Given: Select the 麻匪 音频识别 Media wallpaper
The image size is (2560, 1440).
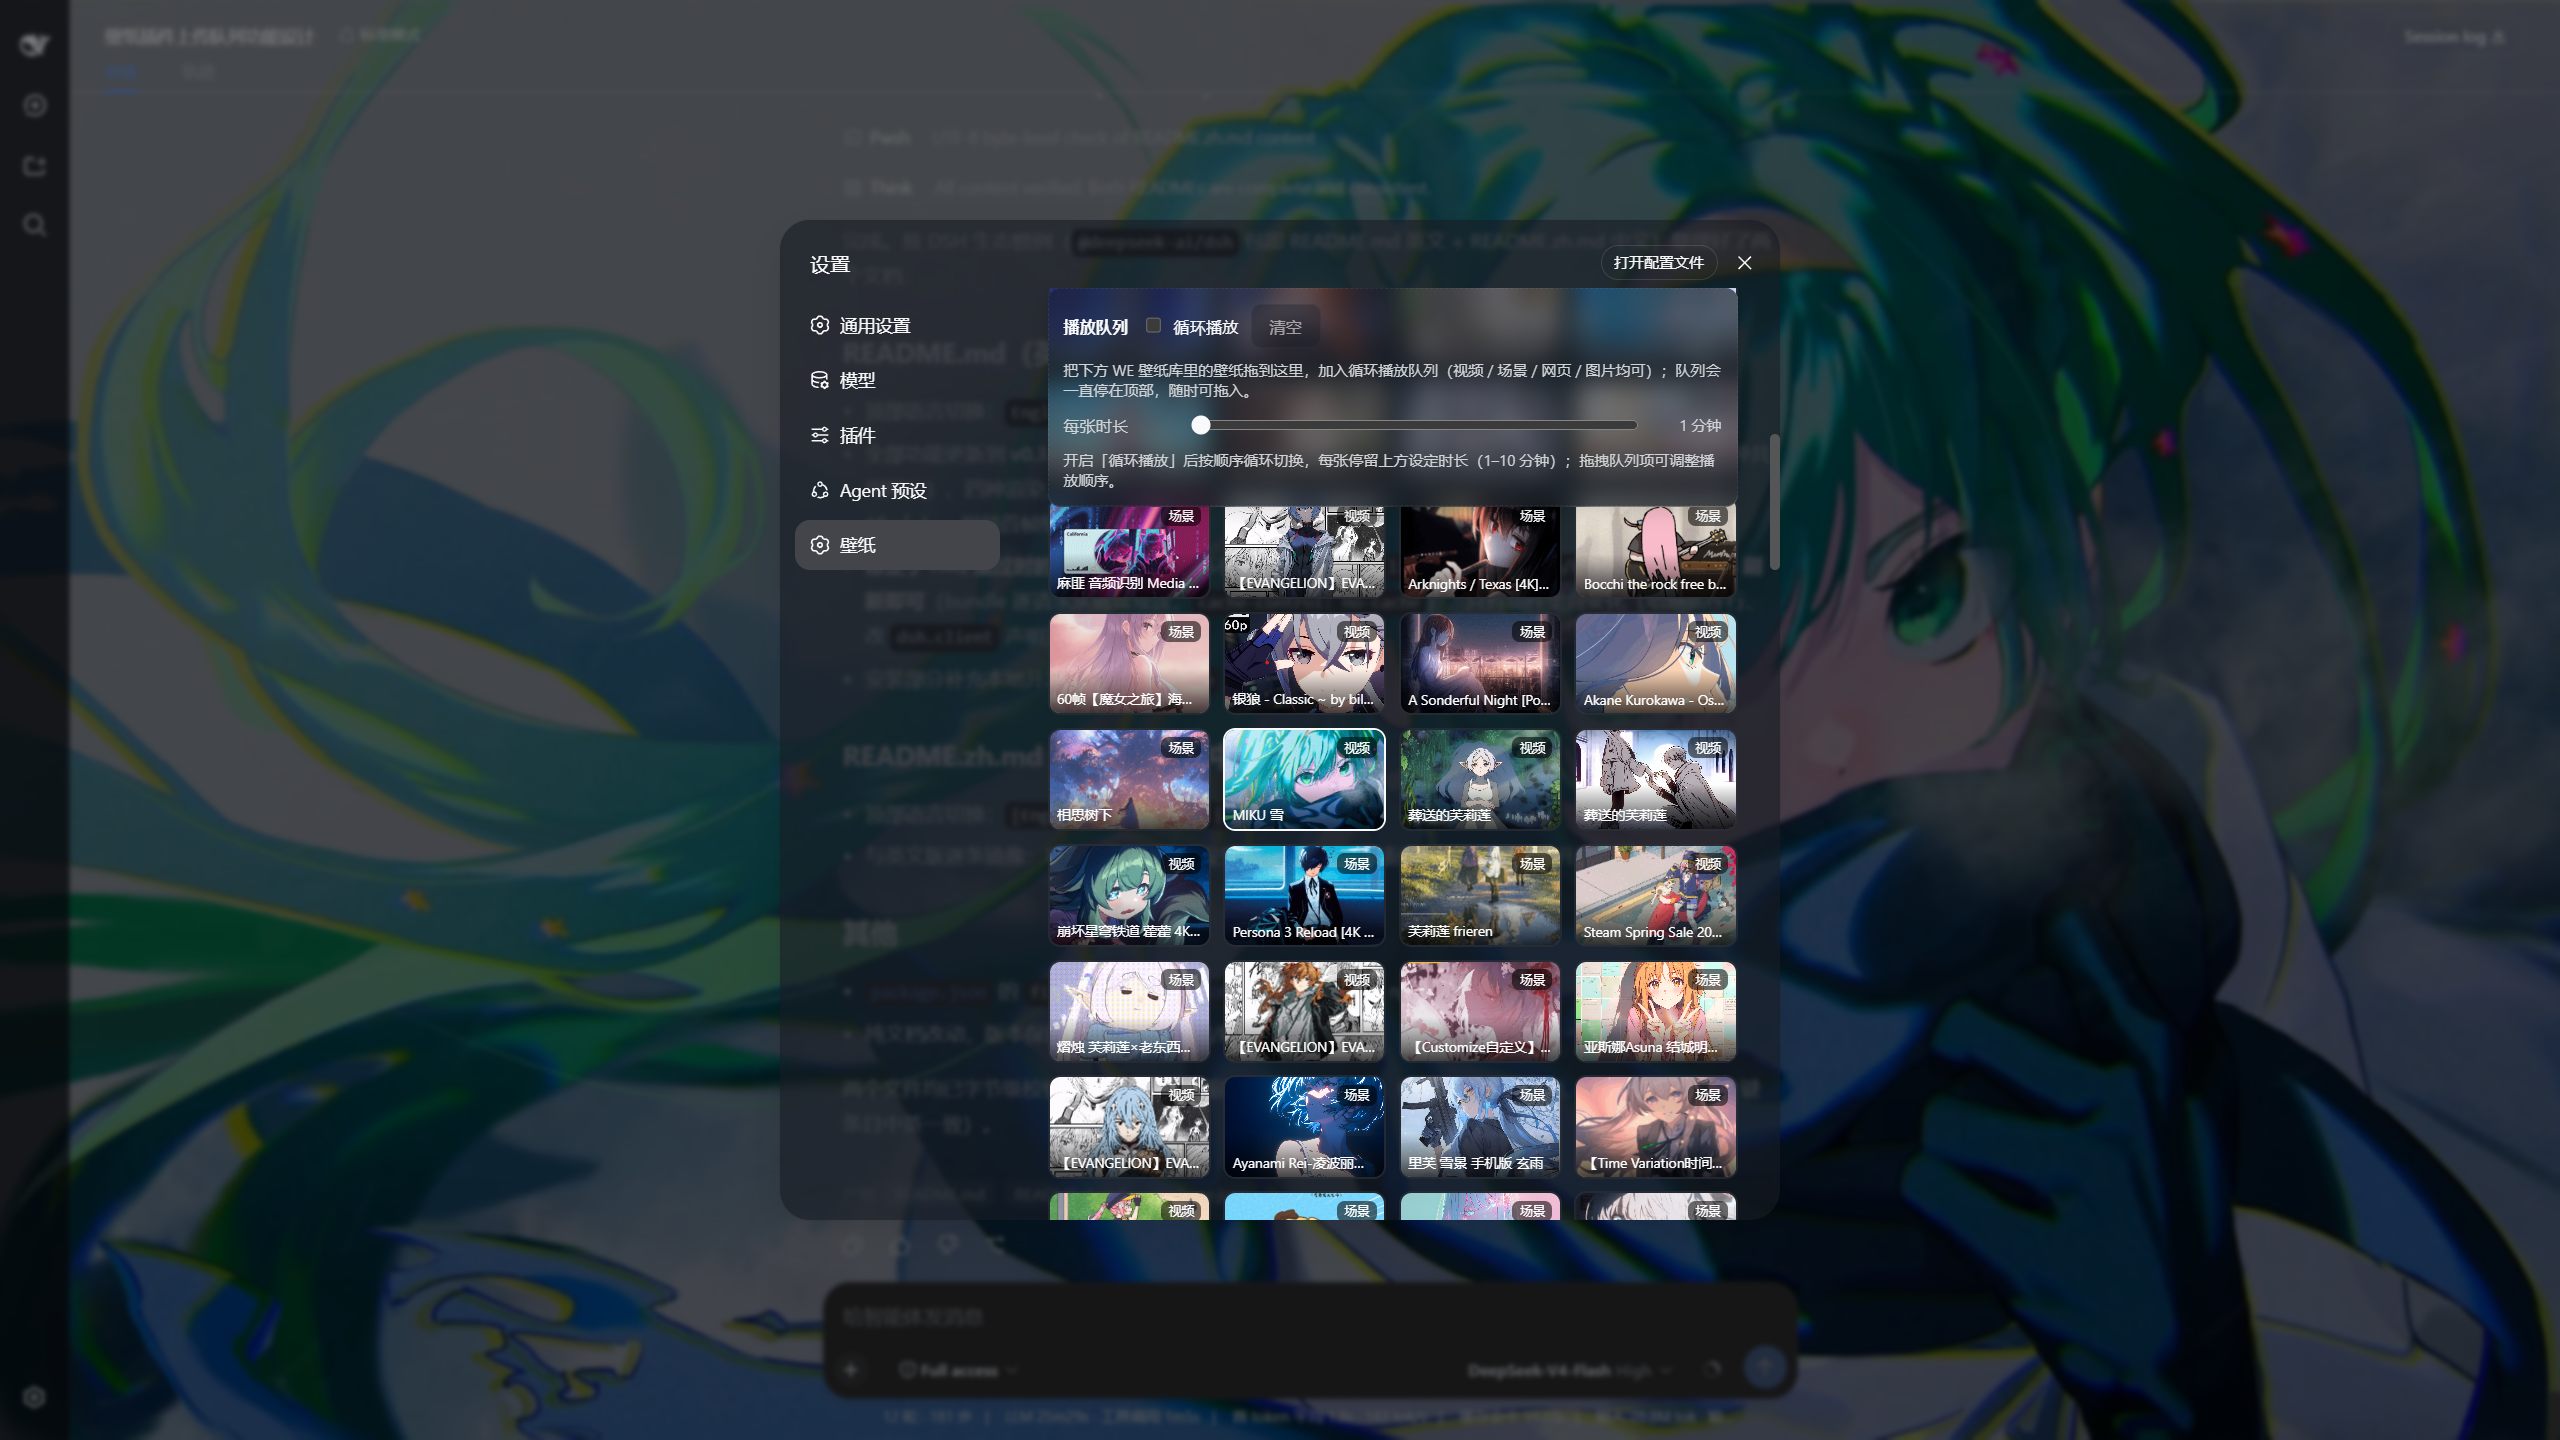Looking at the screenshot, I should (1129, 550).
